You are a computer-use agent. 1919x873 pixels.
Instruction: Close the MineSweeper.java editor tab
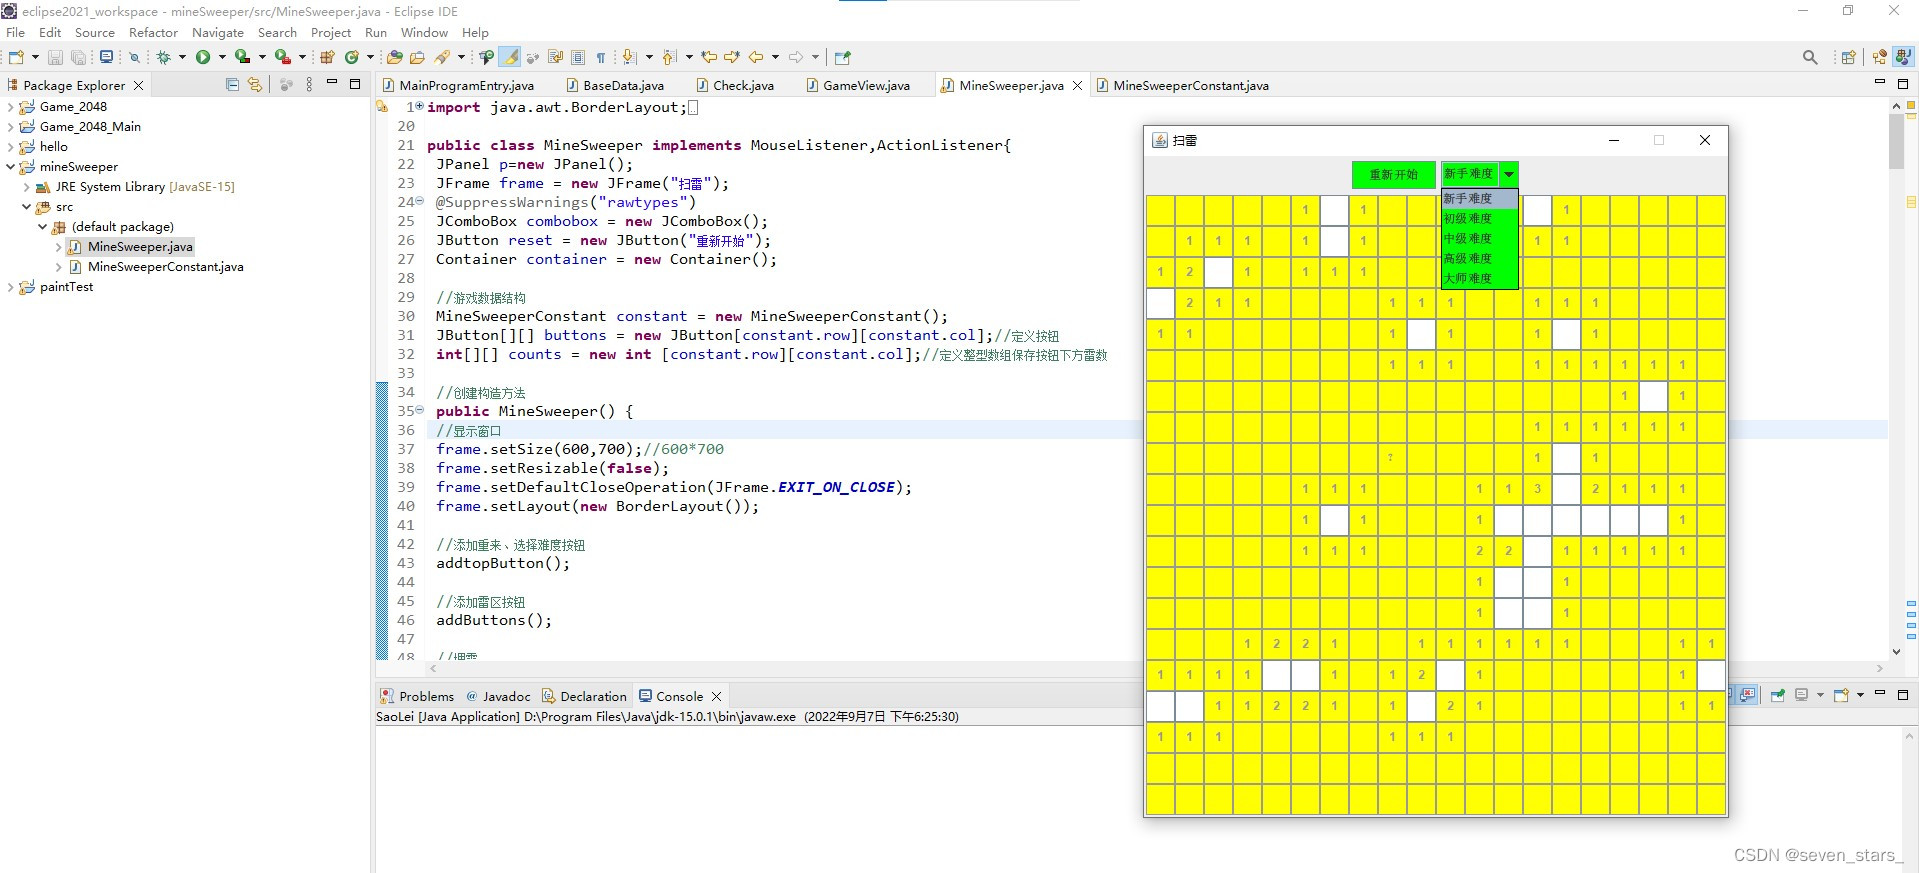click(1077, 85)
